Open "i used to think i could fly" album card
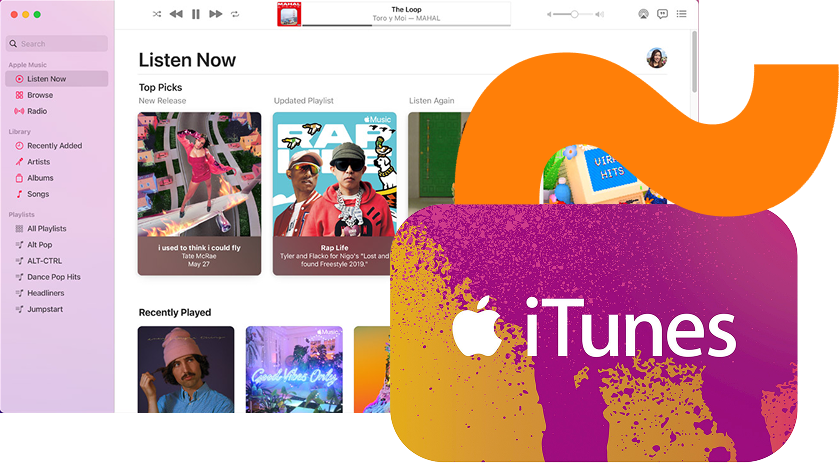The width and height of the screenshot is (839, 463). tap(199, 194)
